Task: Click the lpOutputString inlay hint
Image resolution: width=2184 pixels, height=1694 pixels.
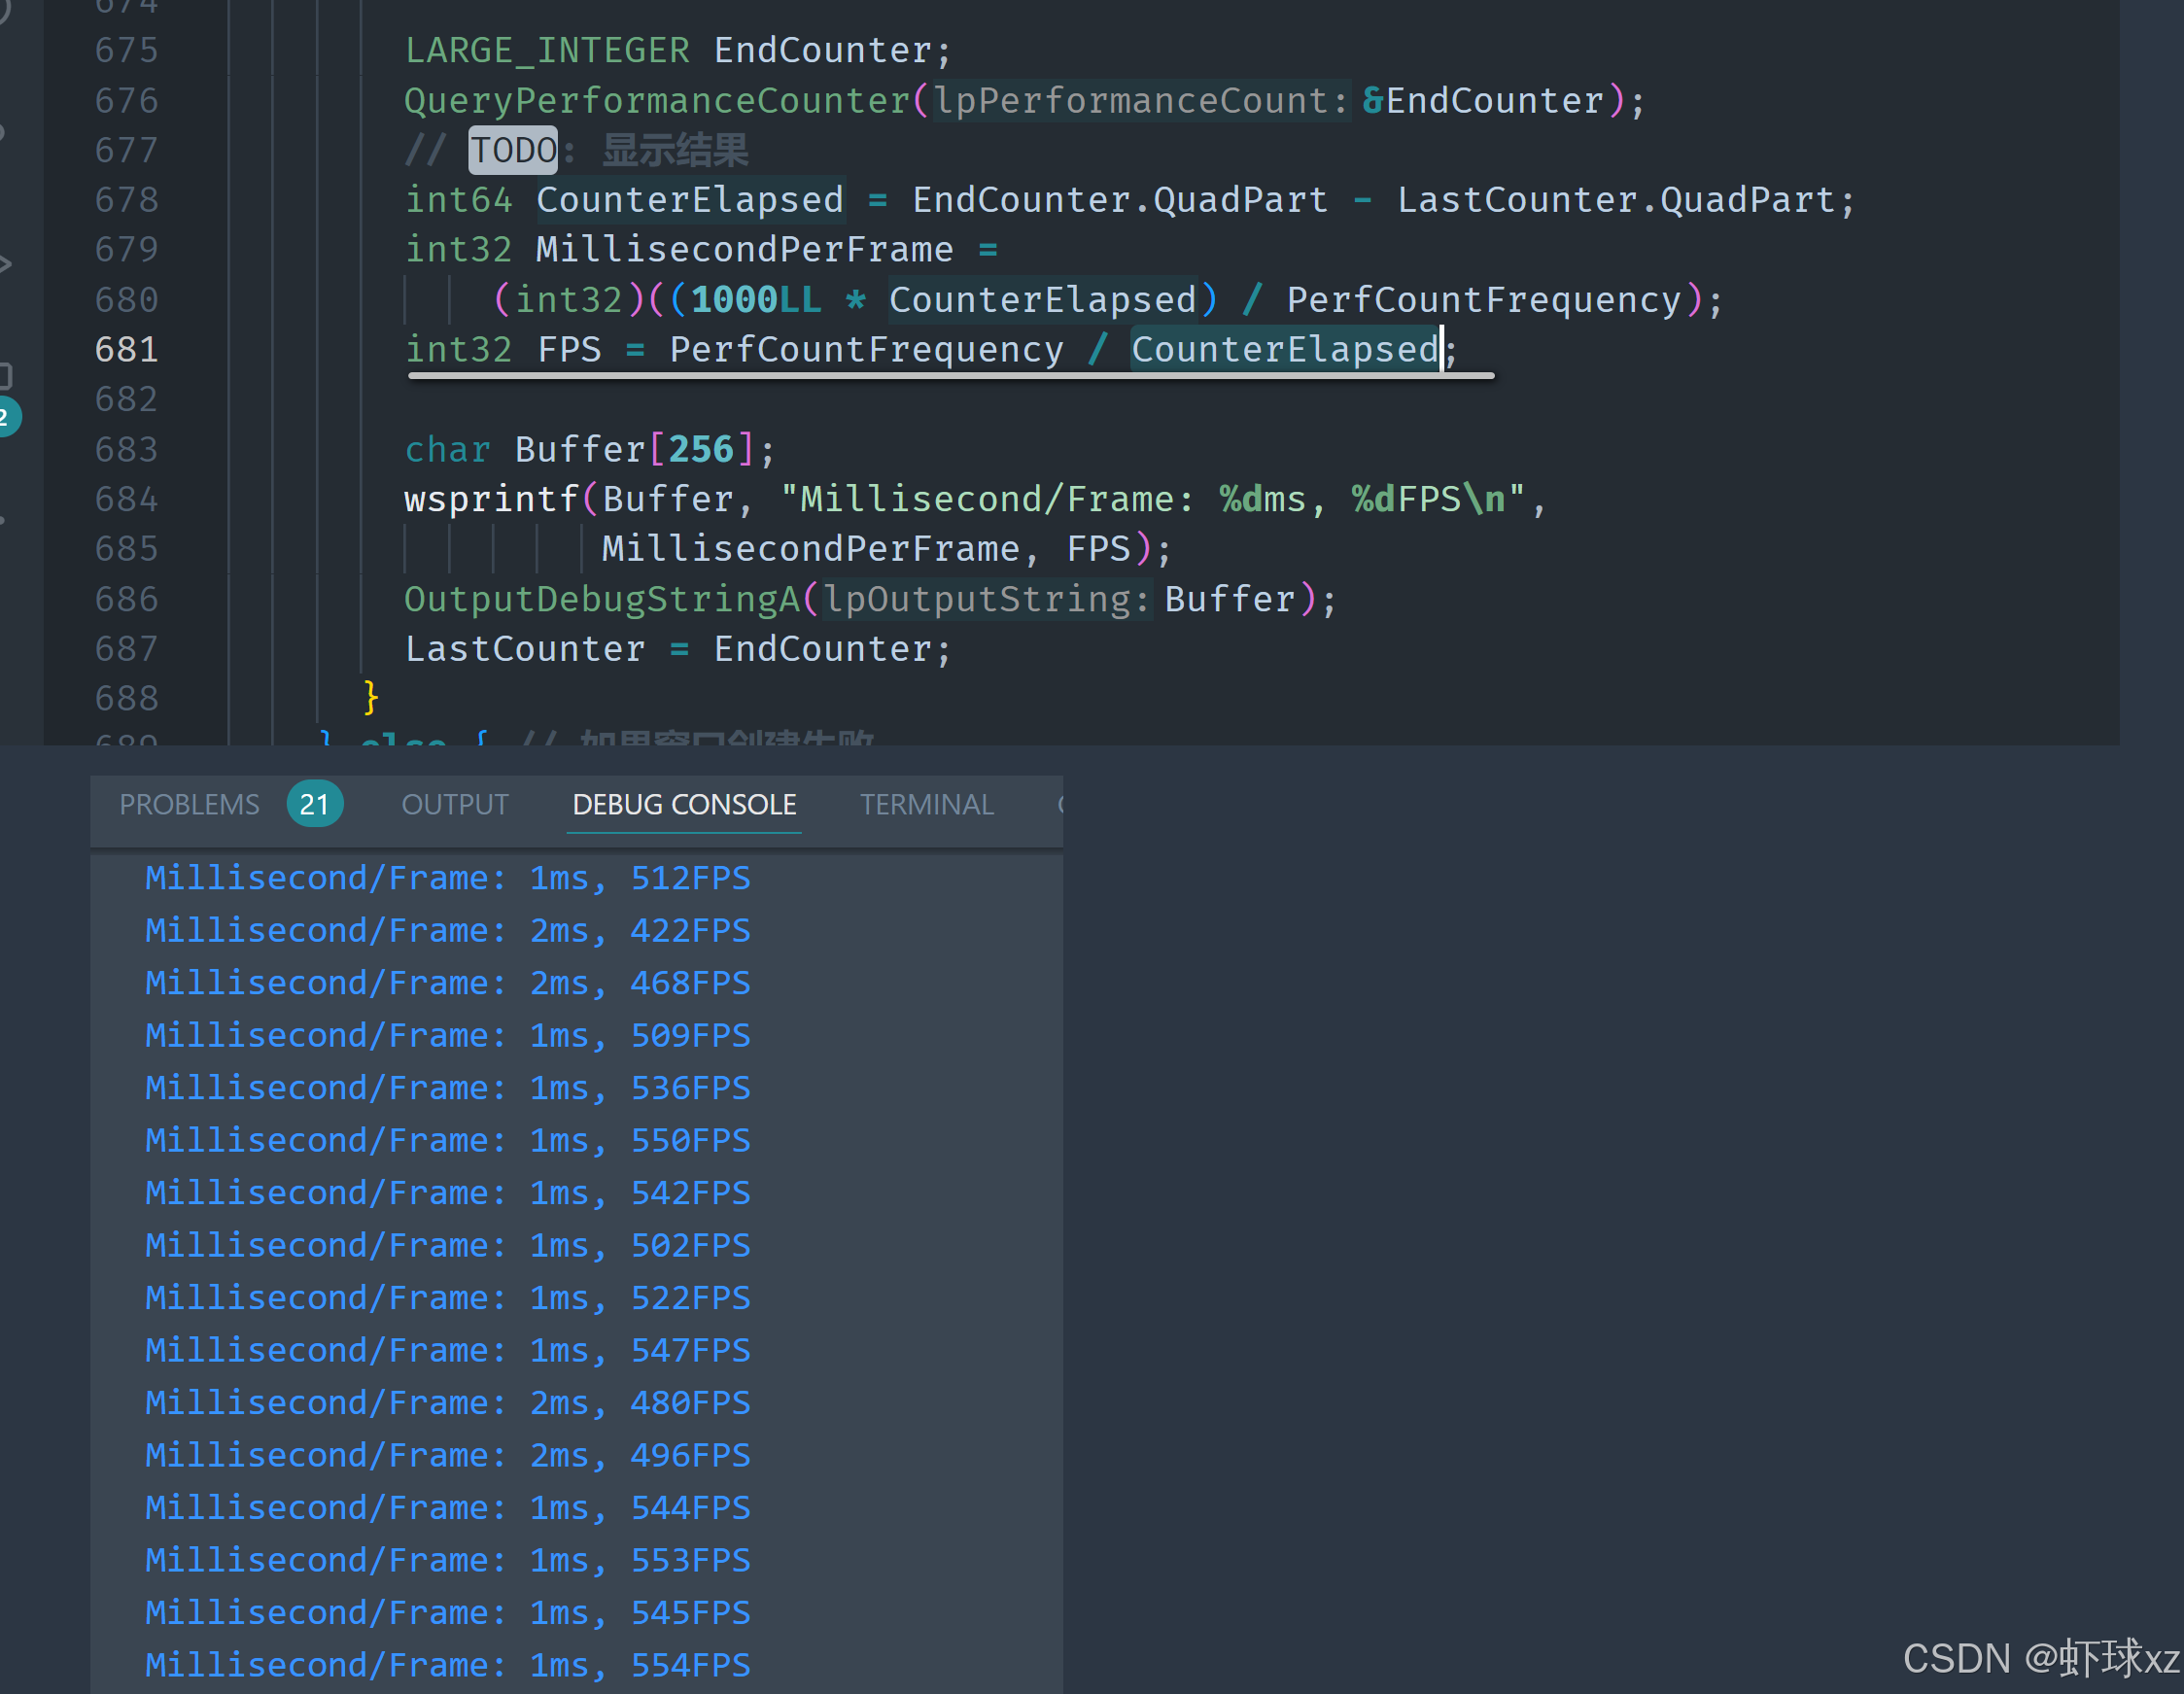Action: 987,599
